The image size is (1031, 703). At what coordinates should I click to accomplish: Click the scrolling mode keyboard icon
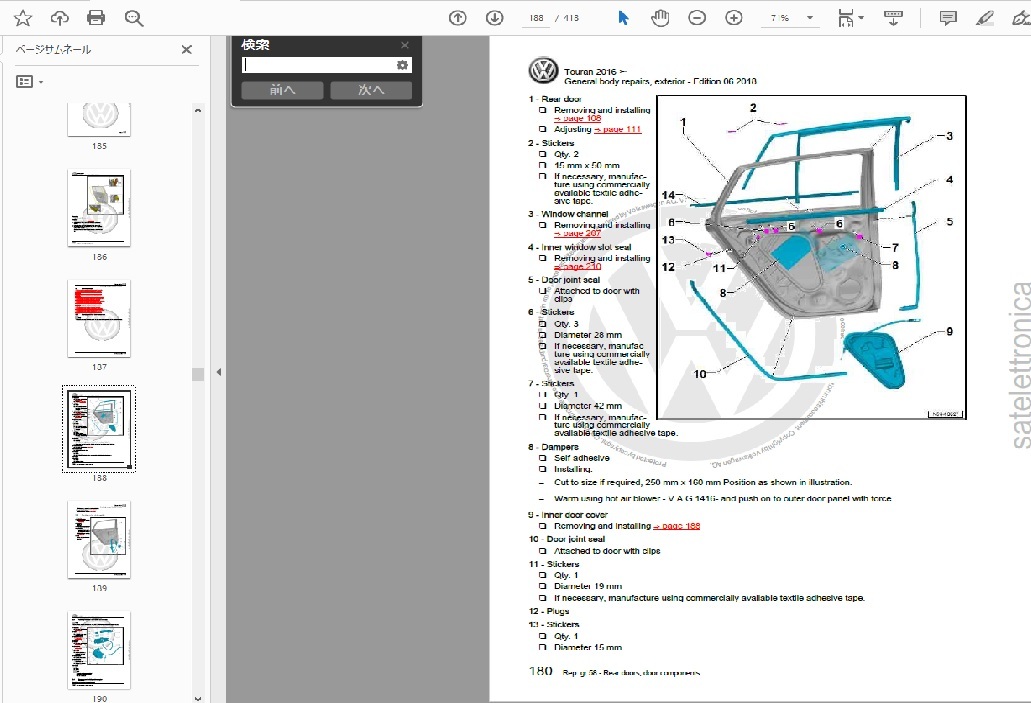(x=893, y=18)
